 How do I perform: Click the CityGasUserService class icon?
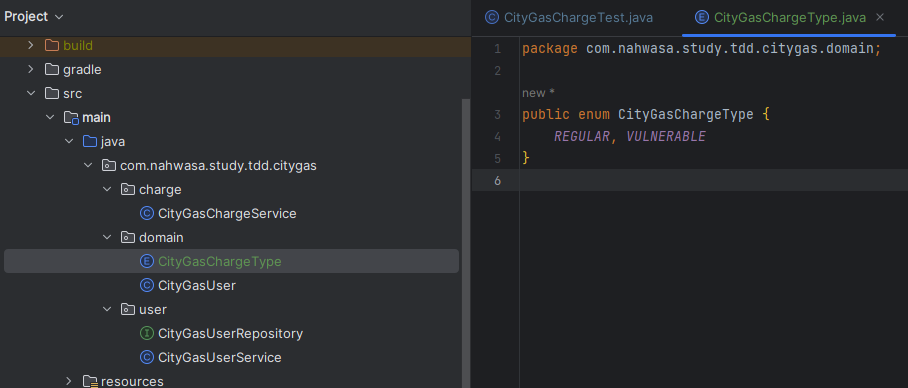147,357
